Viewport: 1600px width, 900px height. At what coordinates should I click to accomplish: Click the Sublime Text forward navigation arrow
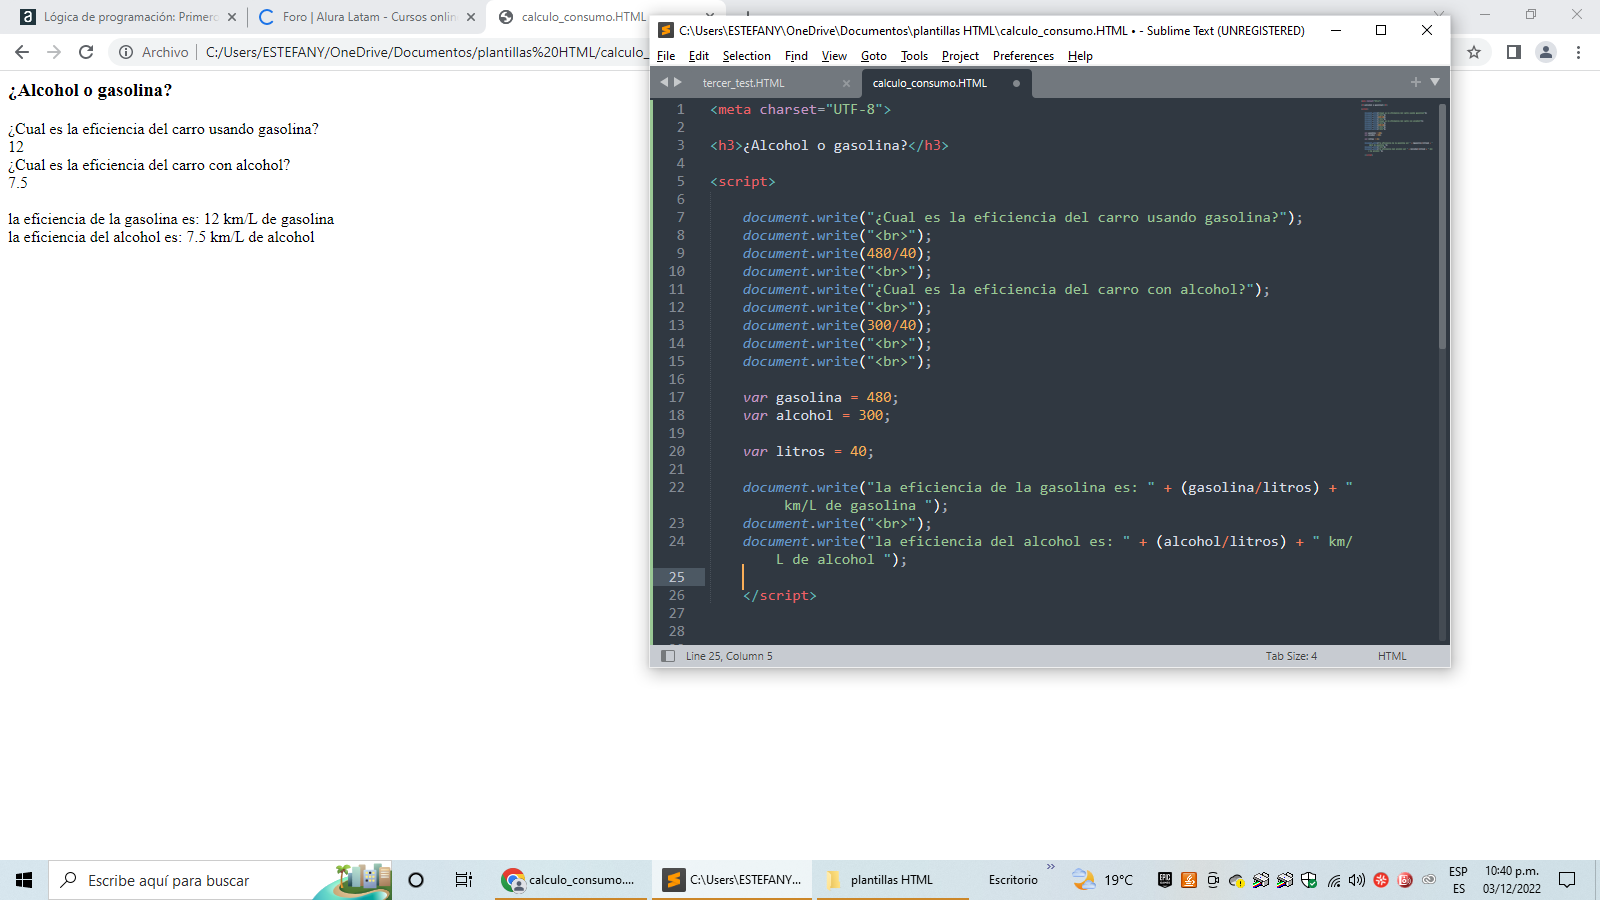(x=678, y=82)
